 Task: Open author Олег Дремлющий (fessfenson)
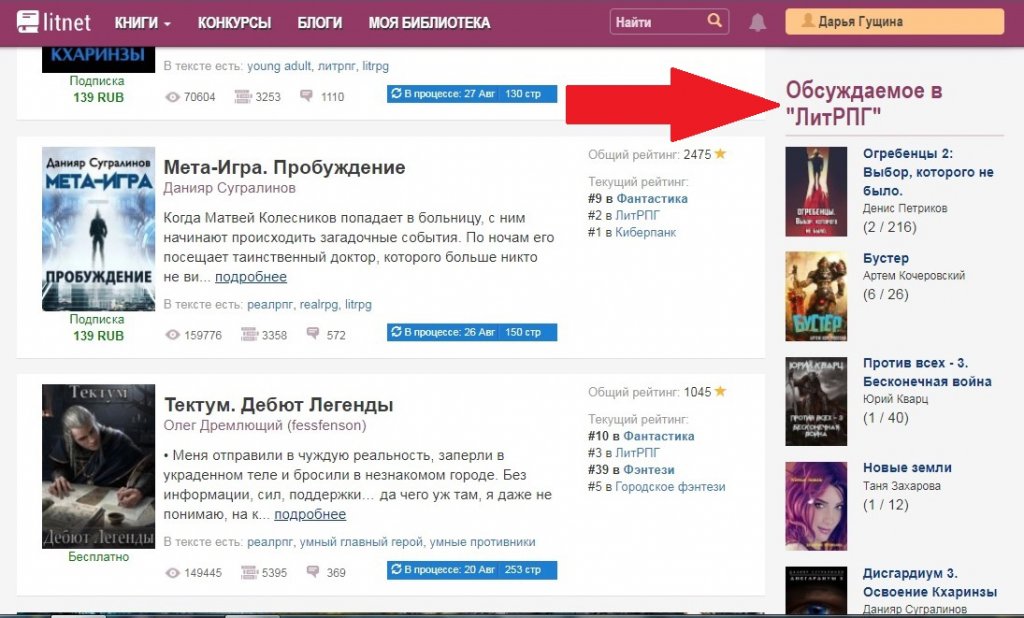click(264, 426)
